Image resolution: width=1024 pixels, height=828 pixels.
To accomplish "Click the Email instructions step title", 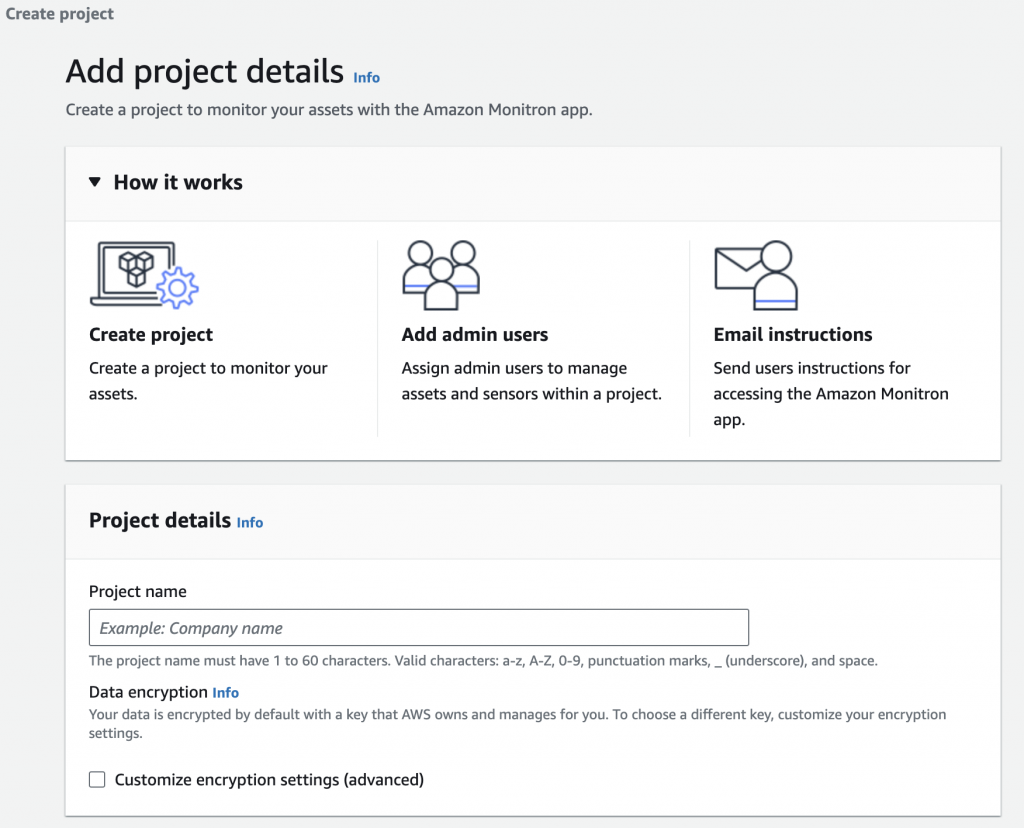I will 793,335.
